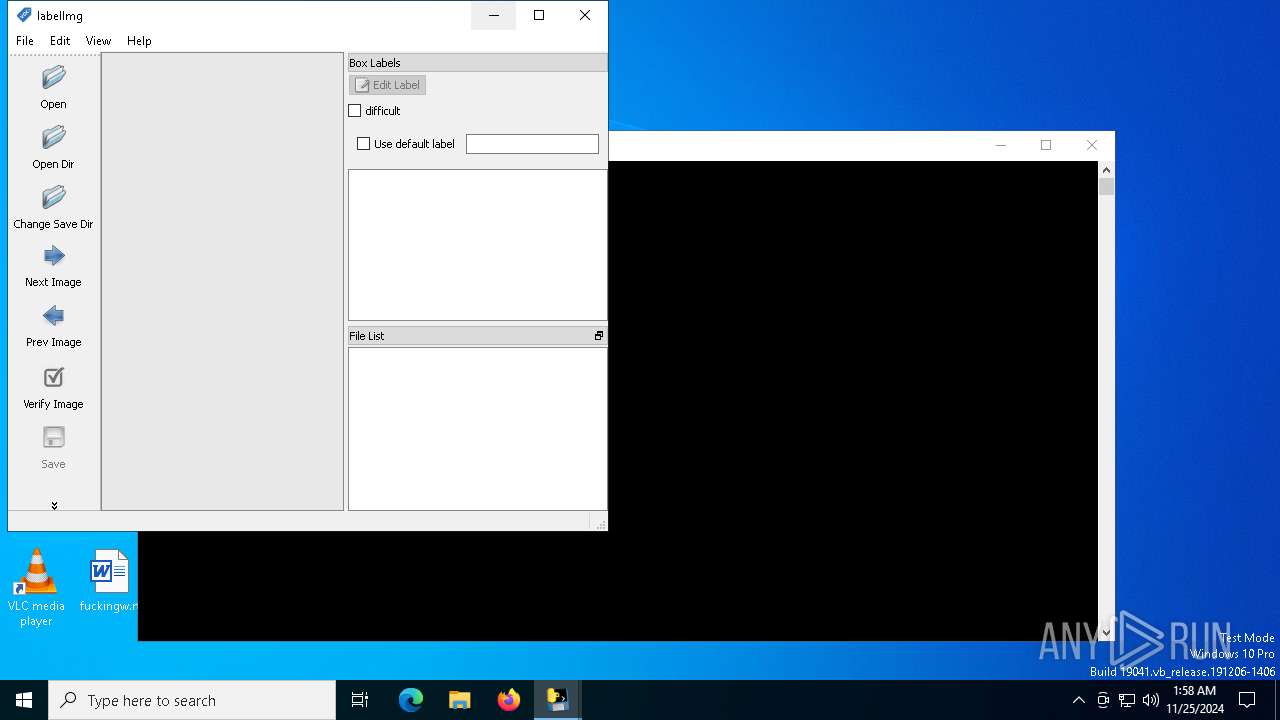
Task: Open Task View on taskbar
Action: (360, 700)
